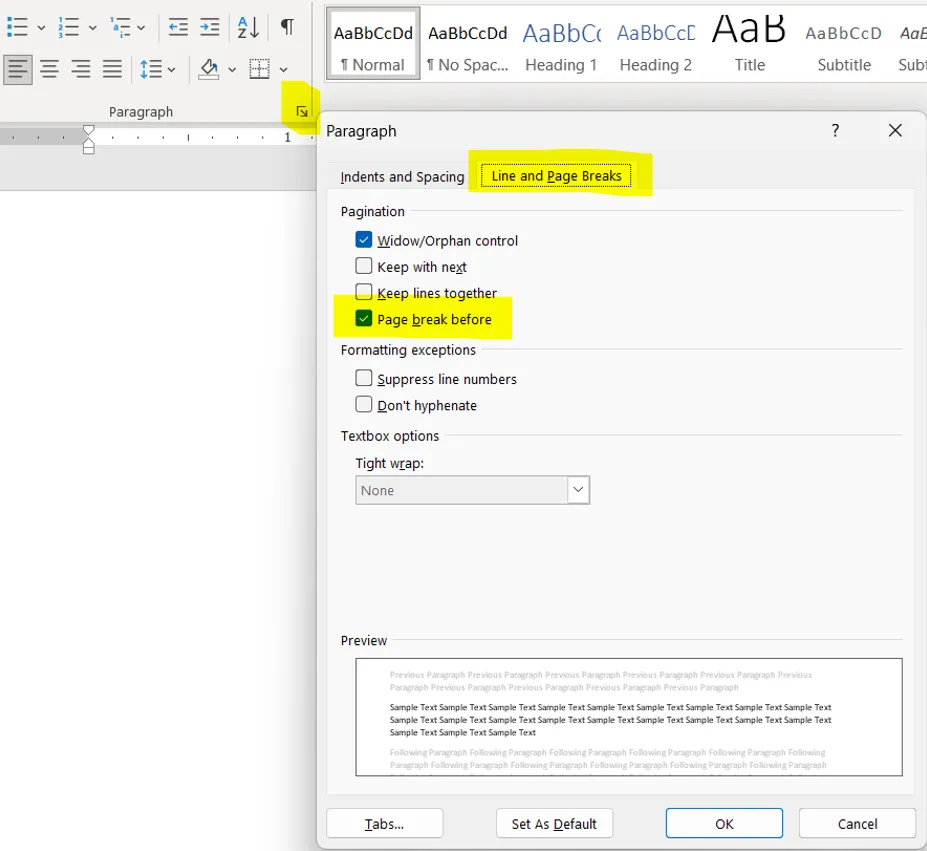The image size is (927, 851).
Task: Open the Tabs dialog
Action: coord(384,823)
